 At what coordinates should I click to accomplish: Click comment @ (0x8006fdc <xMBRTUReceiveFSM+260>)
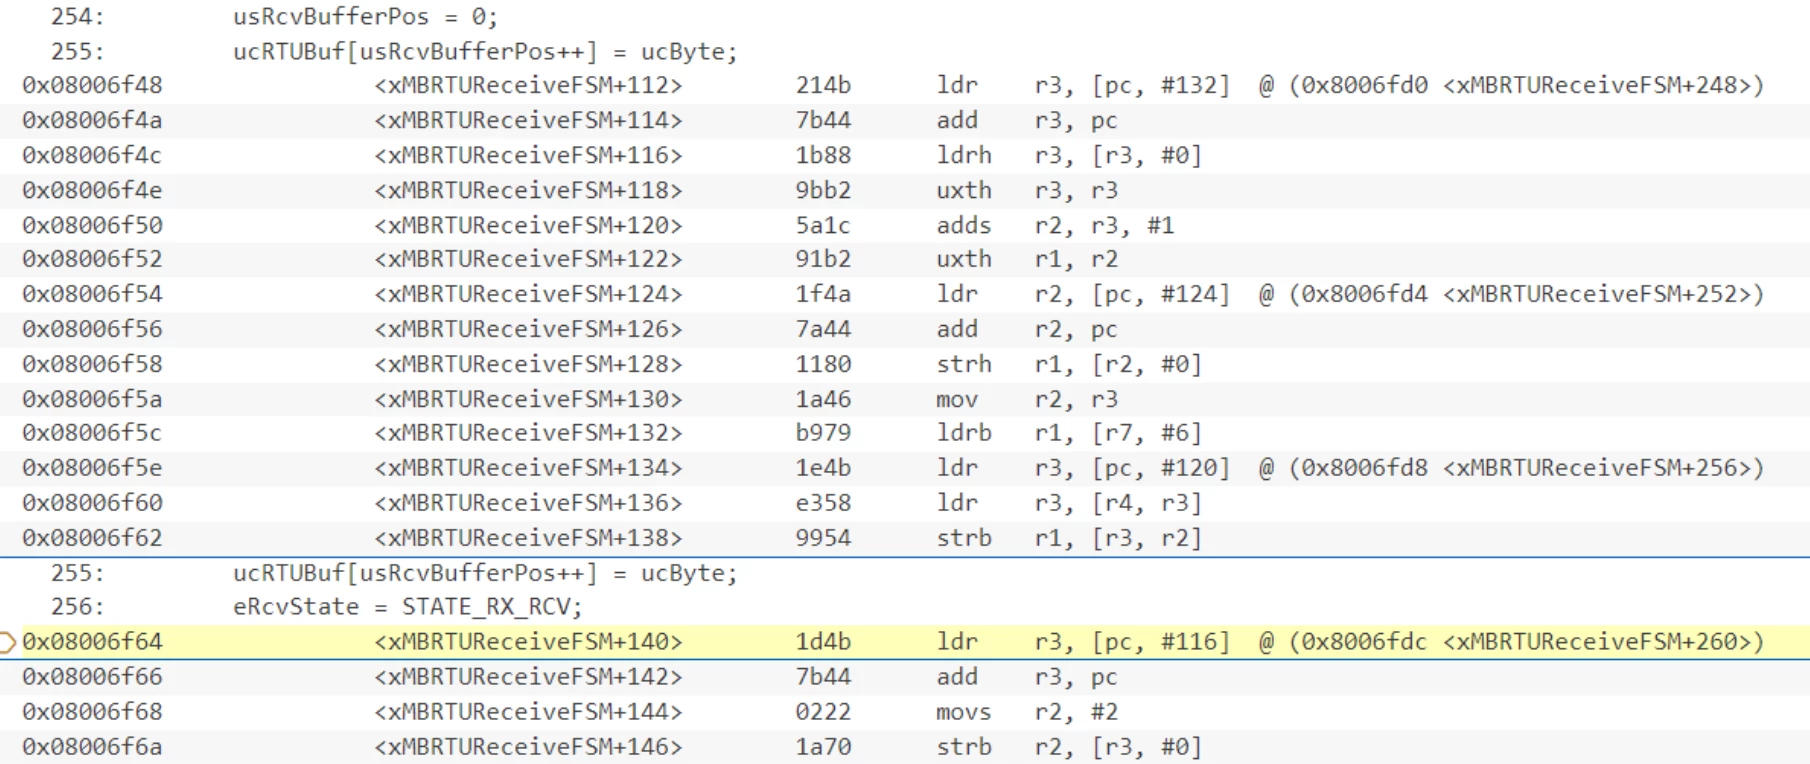(x=1511, y=642)
